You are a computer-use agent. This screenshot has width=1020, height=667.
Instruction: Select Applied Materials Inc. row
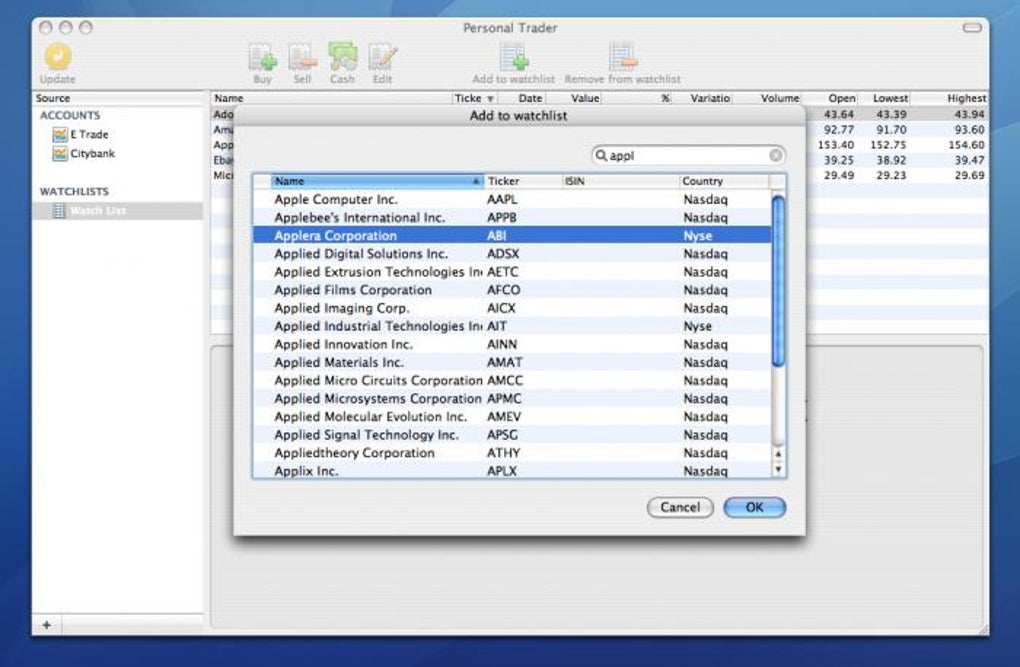coord(511,362)
